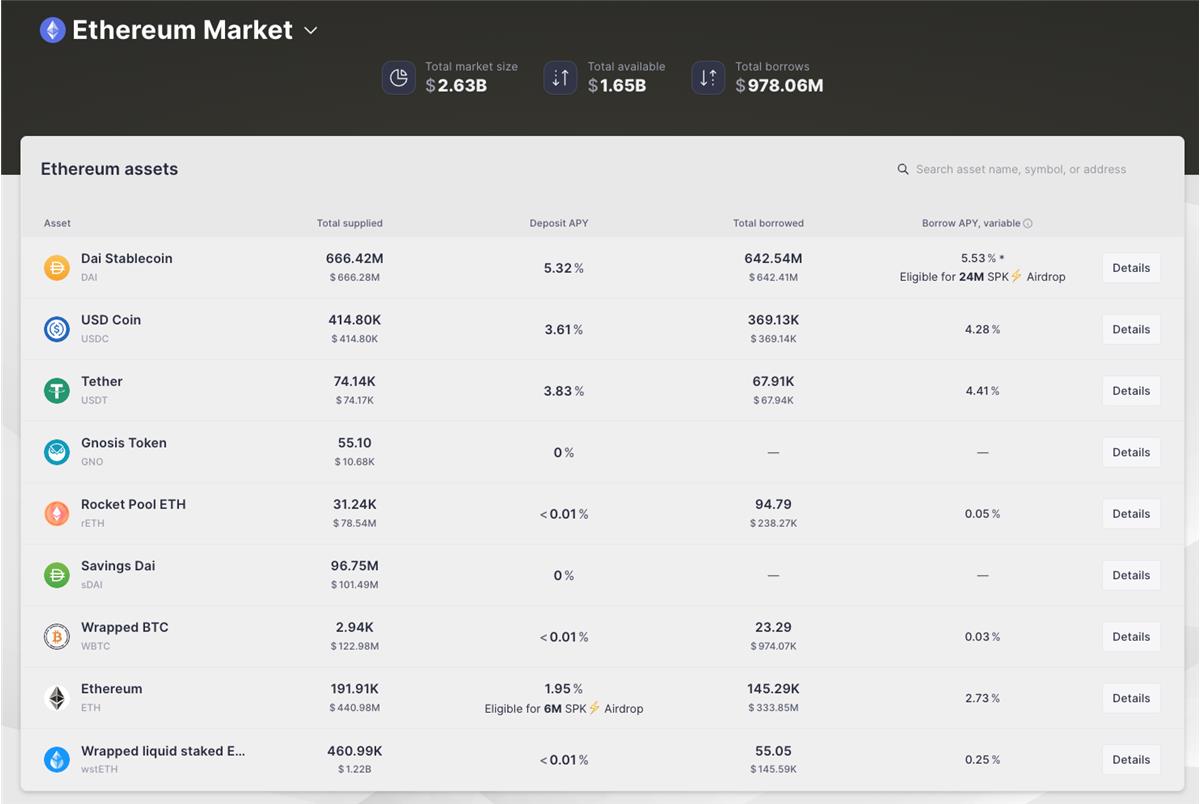Click the Tether token icon

pos(57,390)
